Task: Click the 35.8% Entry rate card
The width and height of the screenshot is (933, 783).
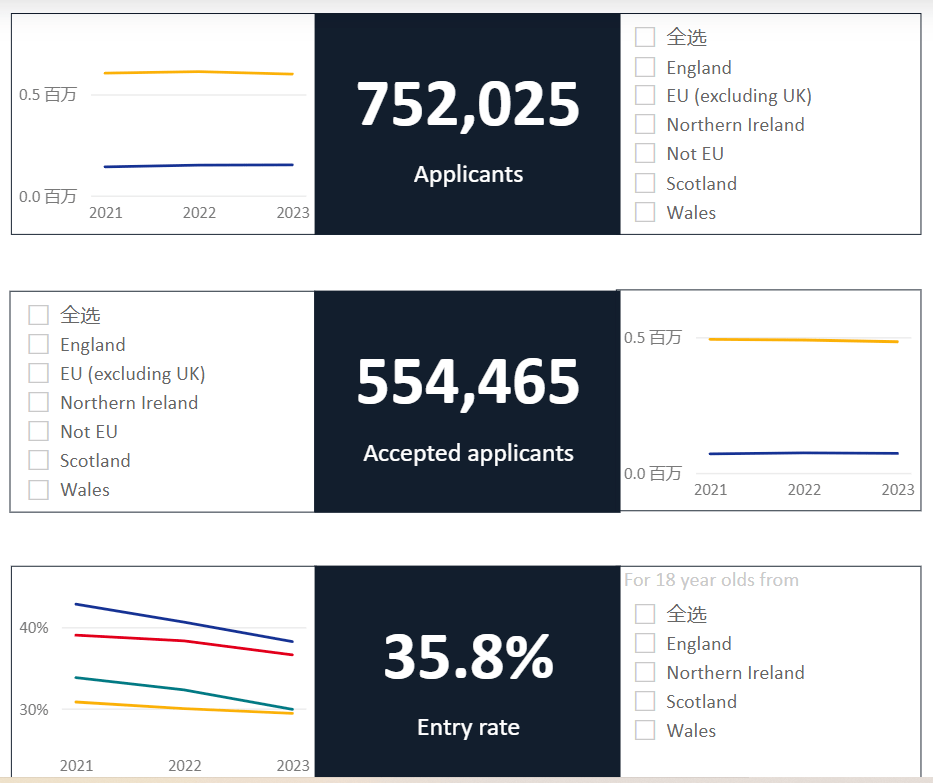Action: click(x=468, y=671)
